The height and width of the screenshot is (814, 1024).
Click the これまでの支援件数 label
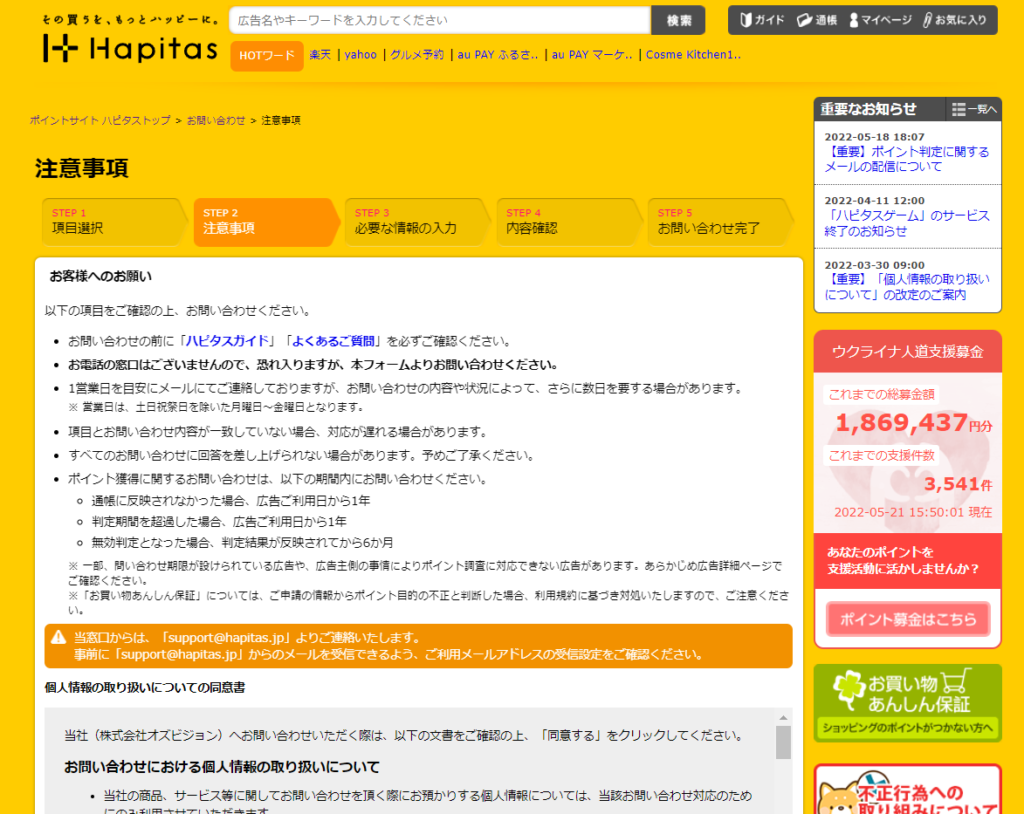(881, 455)
